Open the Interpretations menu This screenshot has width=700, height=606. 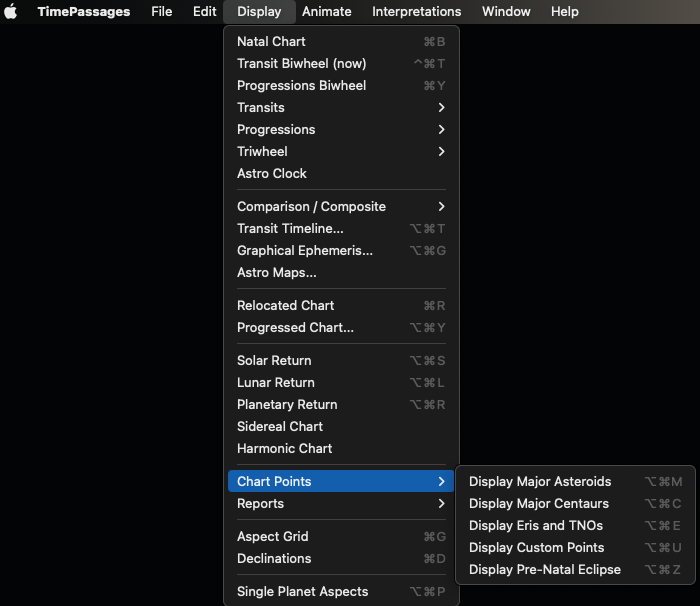[417, 12]
